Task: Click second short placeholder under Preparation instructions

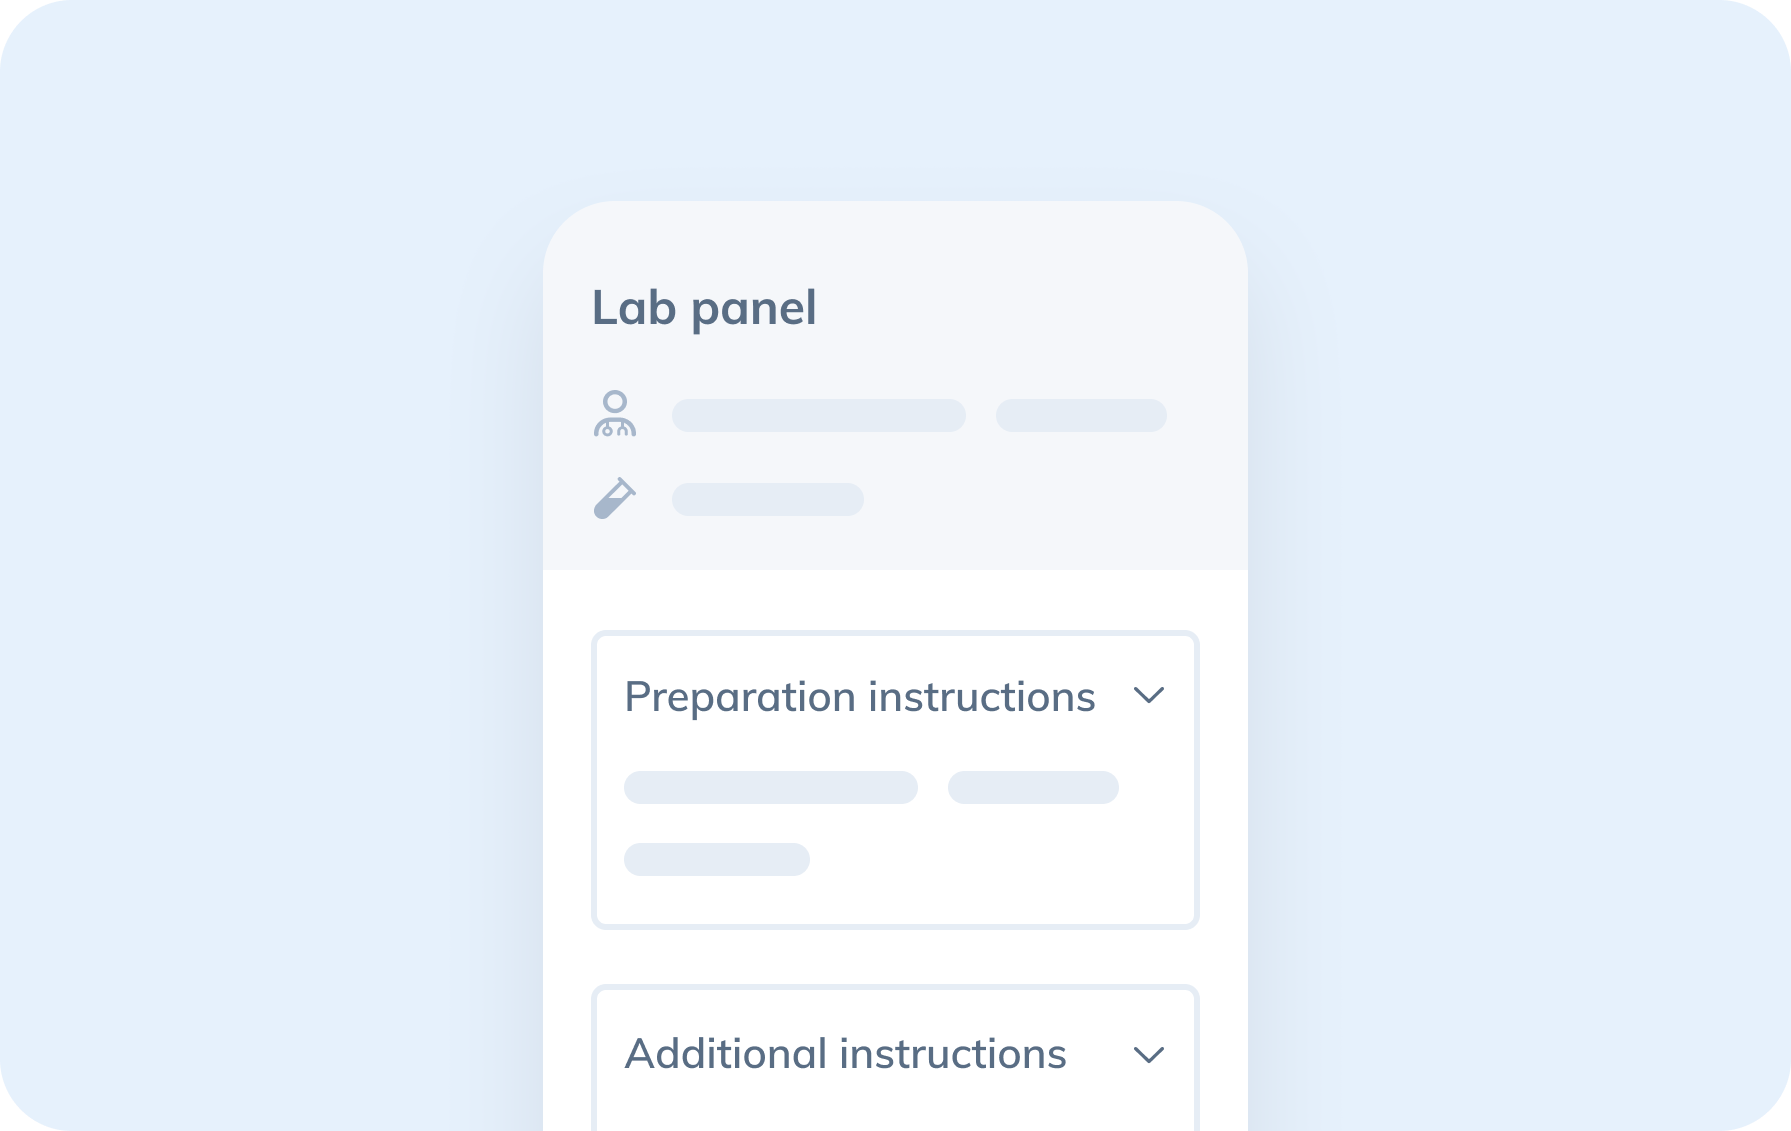Action: 1033,787
